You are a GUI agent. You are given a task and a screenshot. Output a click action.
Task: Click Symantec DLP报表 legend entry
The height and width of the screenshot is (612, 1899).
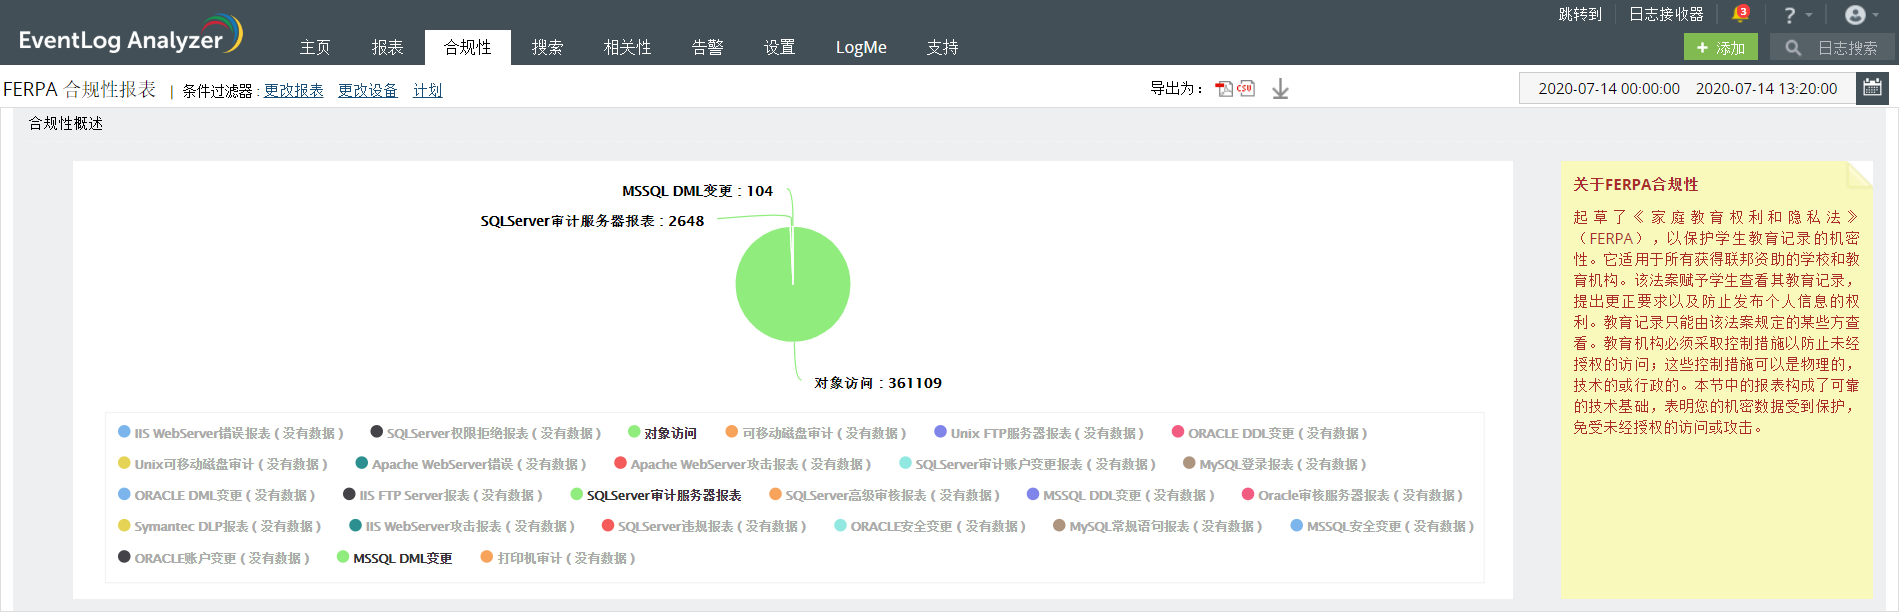pyautogui.click(x=220, y=526)
